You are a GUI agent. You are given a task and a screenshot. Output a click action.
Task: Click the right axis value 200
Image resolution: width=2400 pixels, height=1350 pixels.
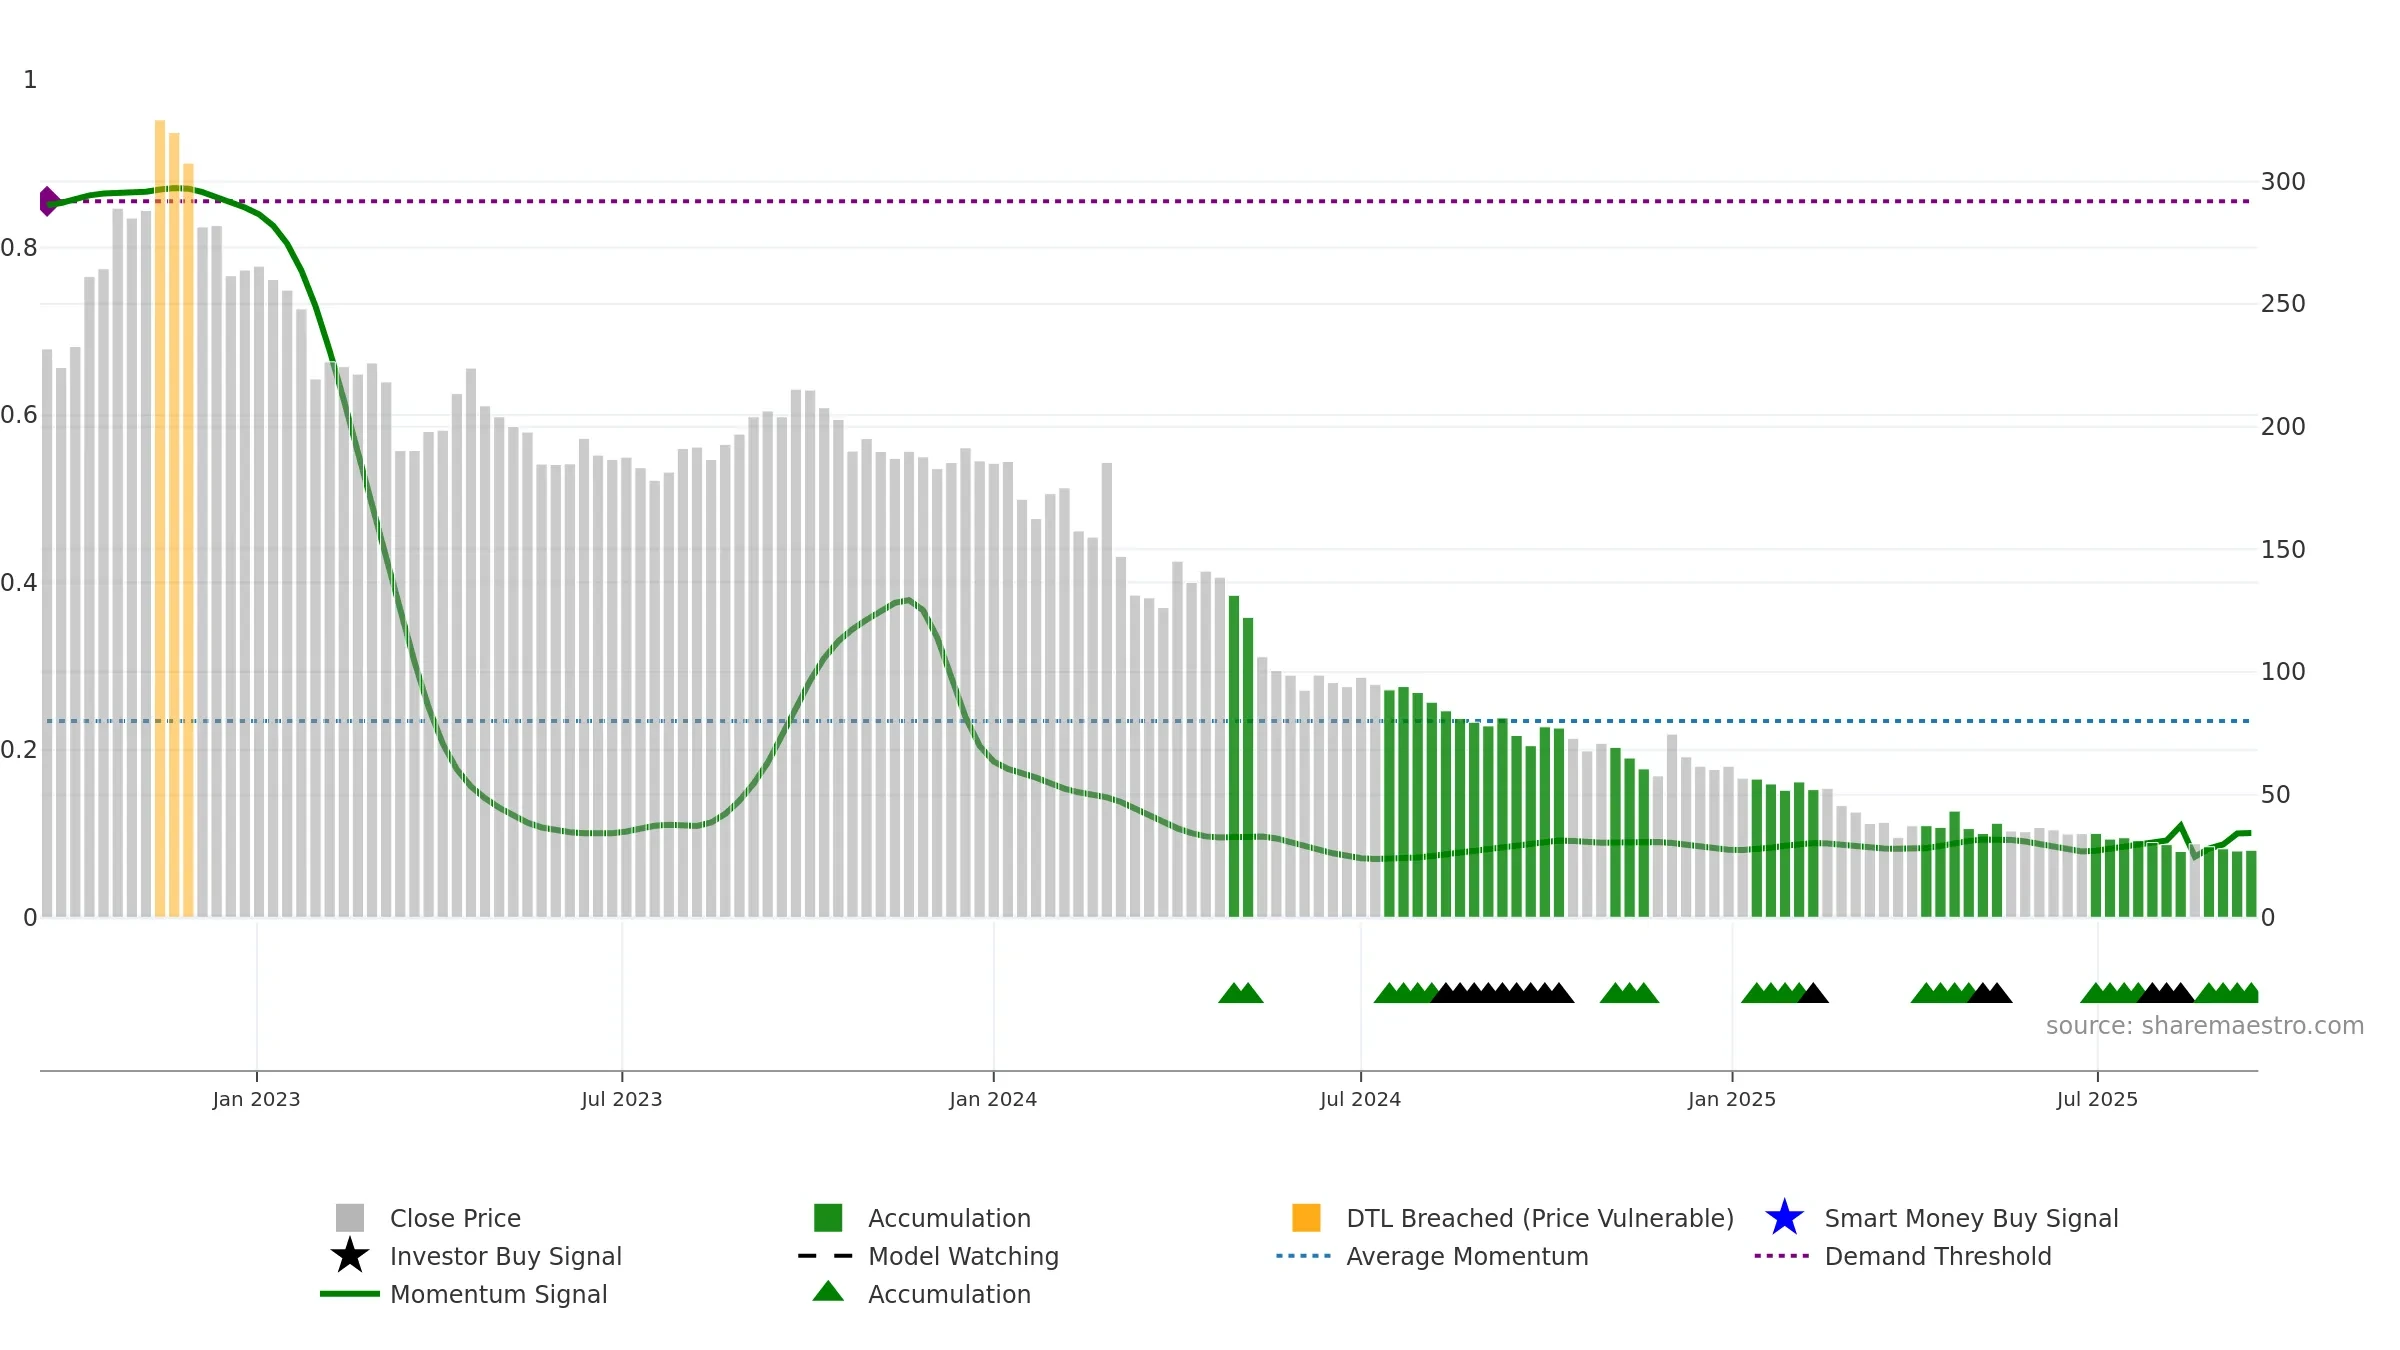(2283, 427)
